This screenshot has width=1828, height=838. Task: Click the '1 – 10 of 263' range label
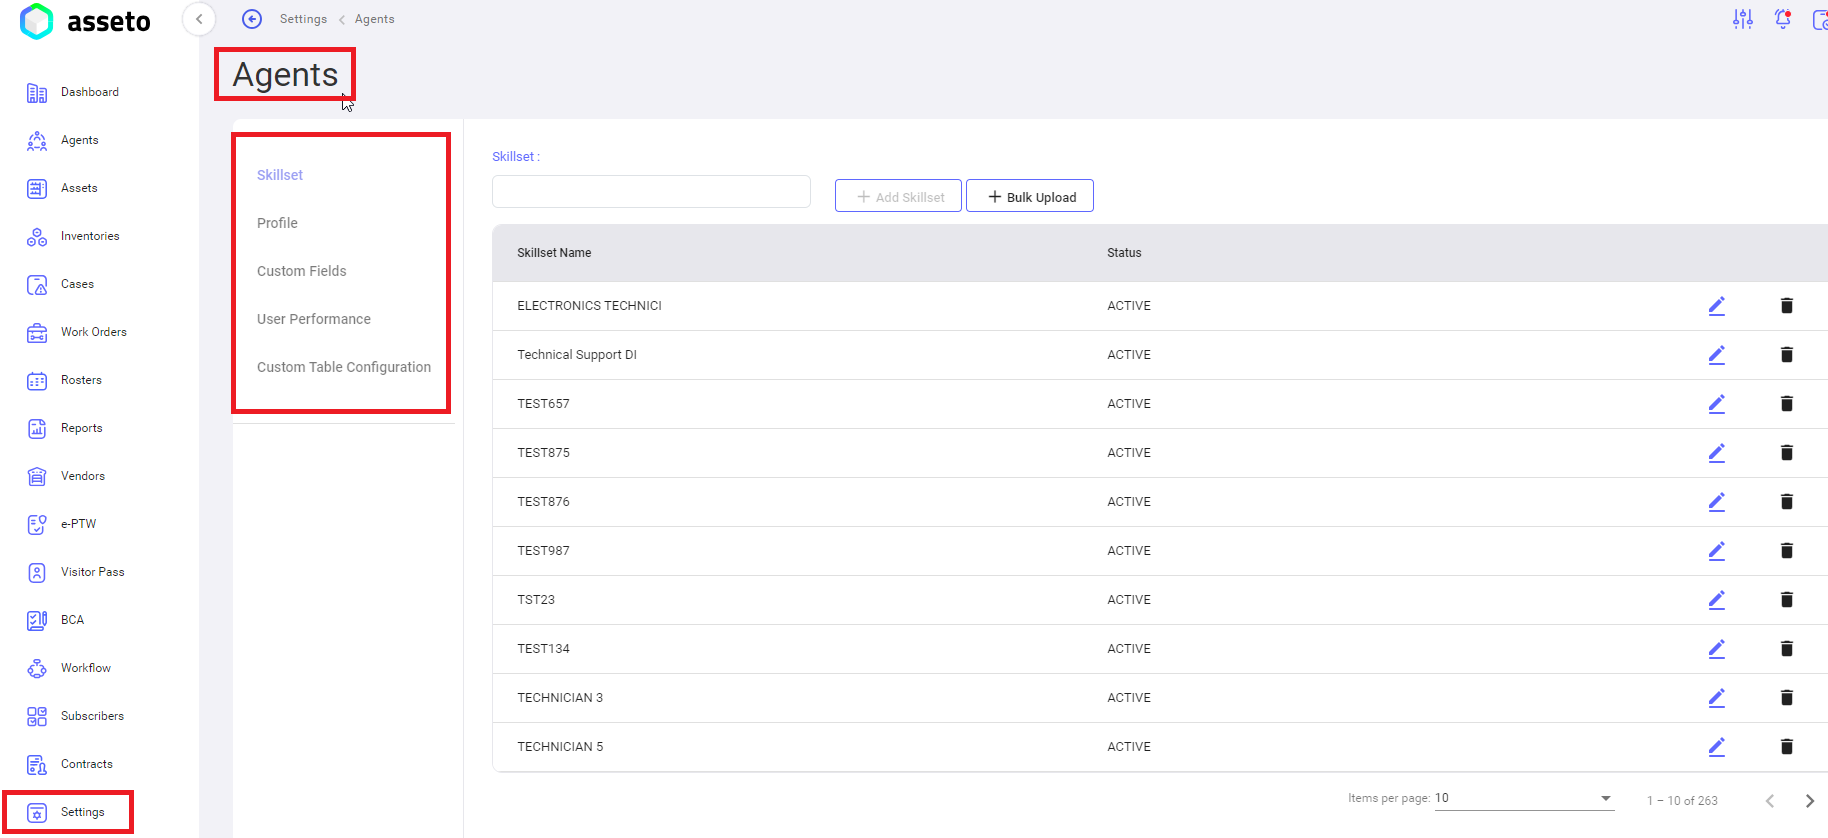tap(1682, 801)
